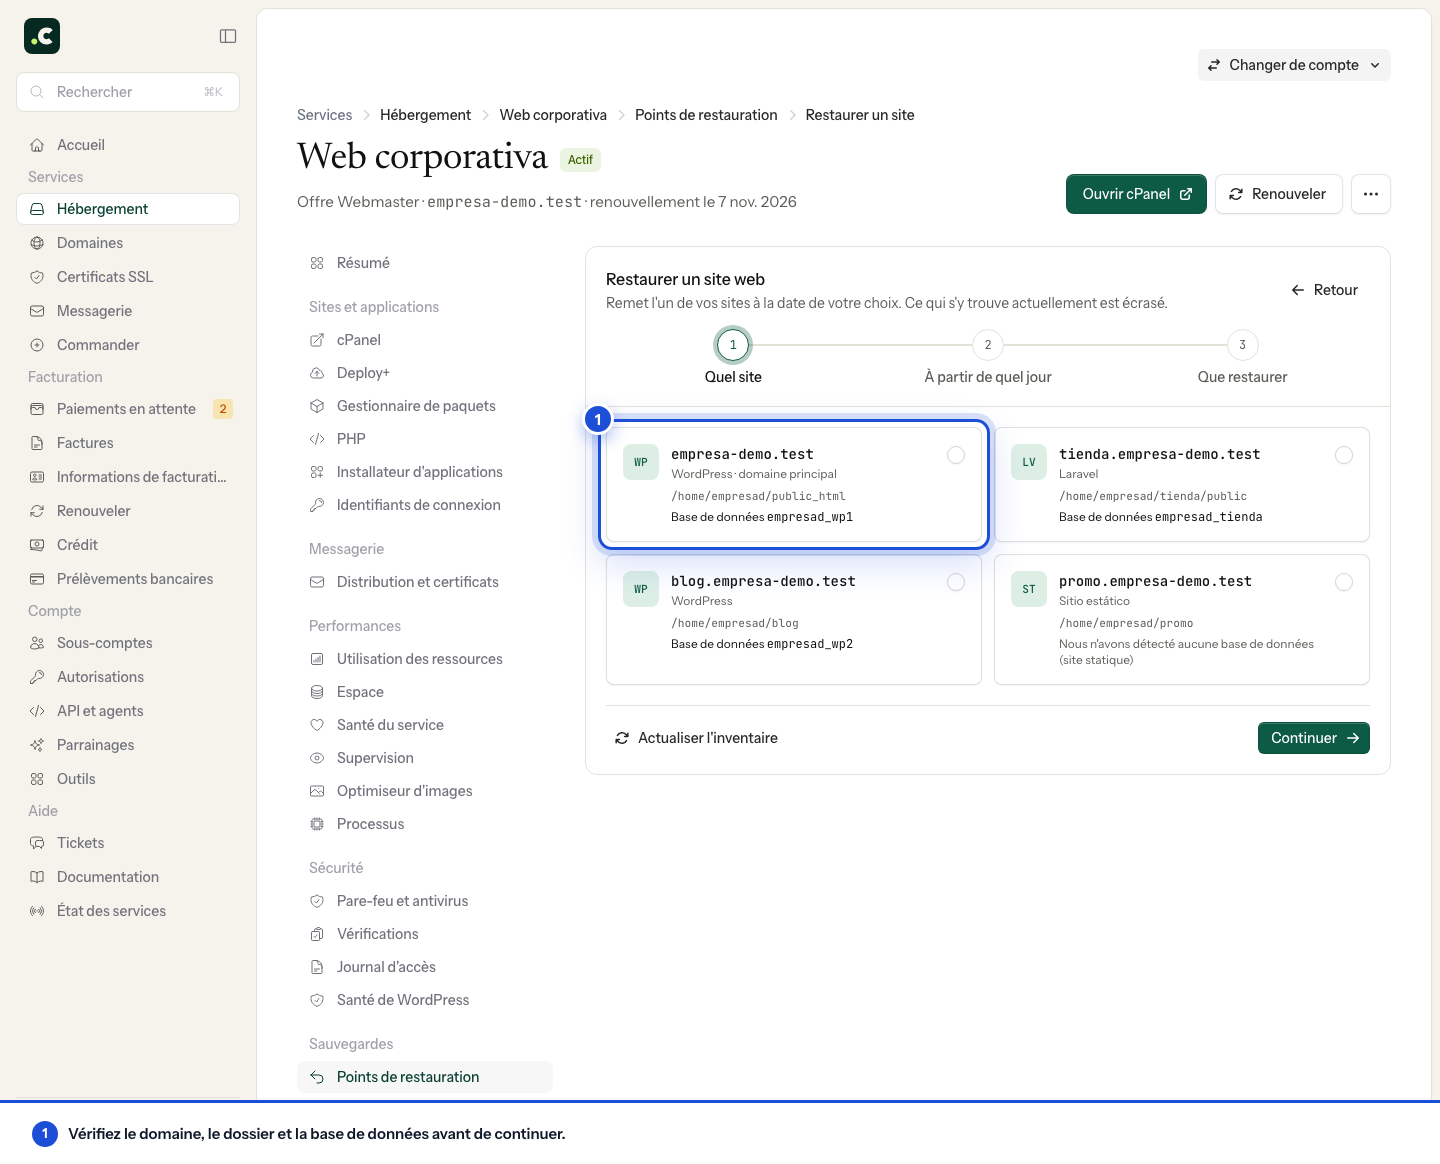Click step 3 Que restaurer
The height and width of the screenshot is (1164, 1440).
[x=1242, y=358]
